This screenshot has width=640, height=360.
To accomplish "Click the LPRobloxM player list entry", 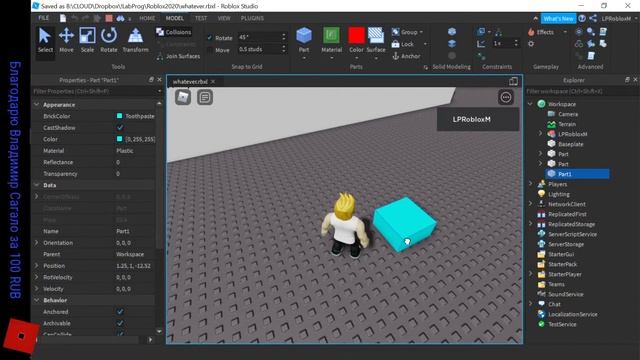I will click(x=478, y=119).
